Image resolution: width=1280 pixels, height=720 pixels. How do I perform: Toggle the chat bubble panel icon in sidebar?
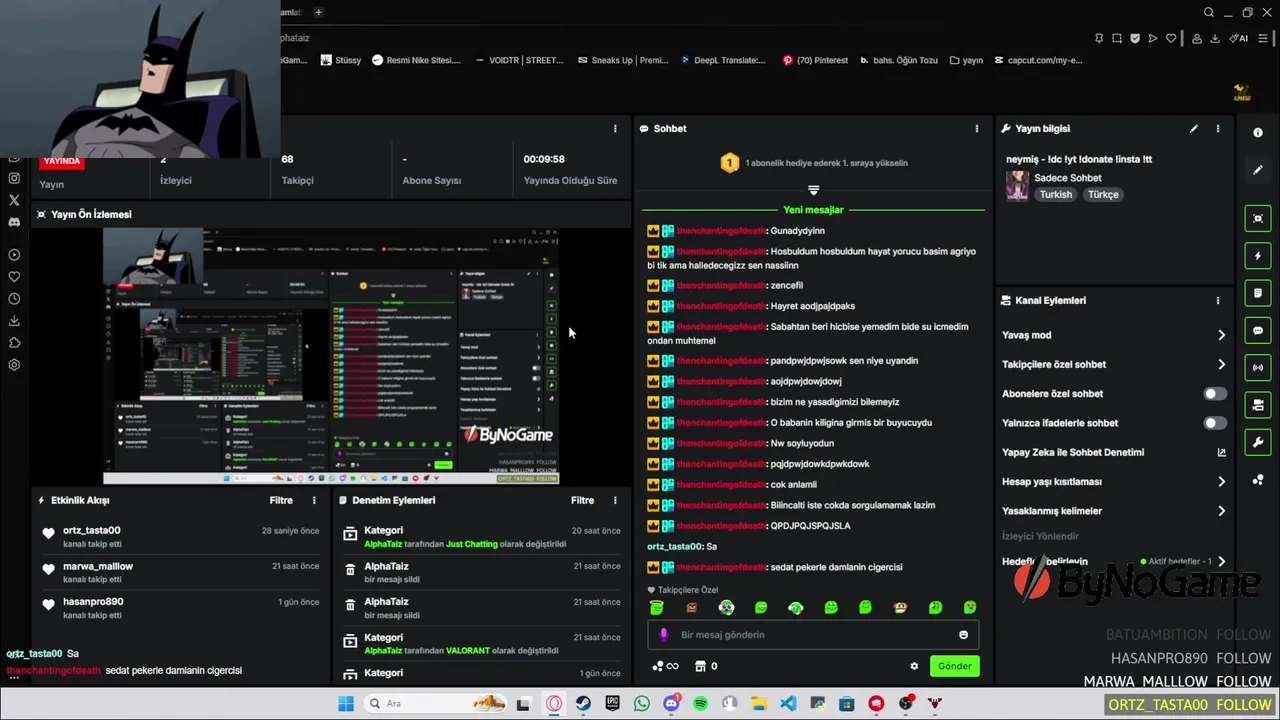pyautogui.click(x=1258, y=331)
